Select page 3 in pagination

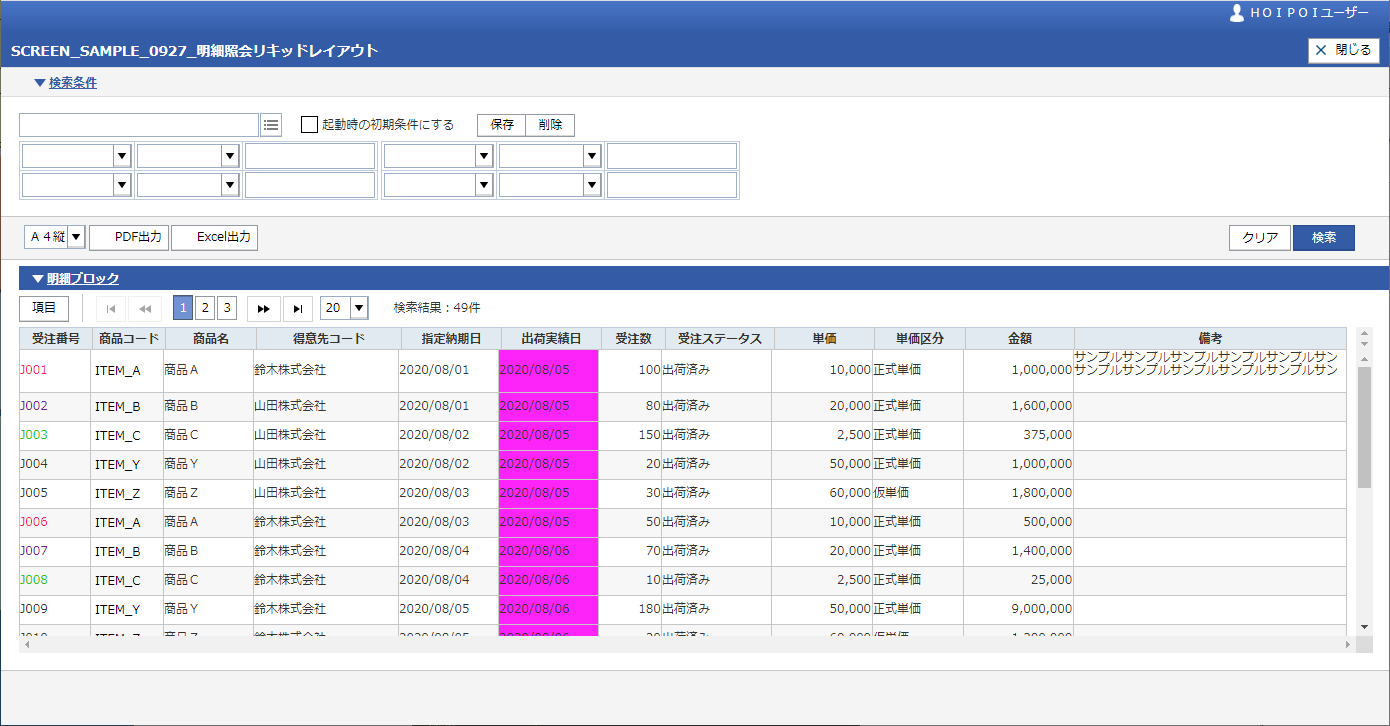pyautogui.click(x=227, y=308)
